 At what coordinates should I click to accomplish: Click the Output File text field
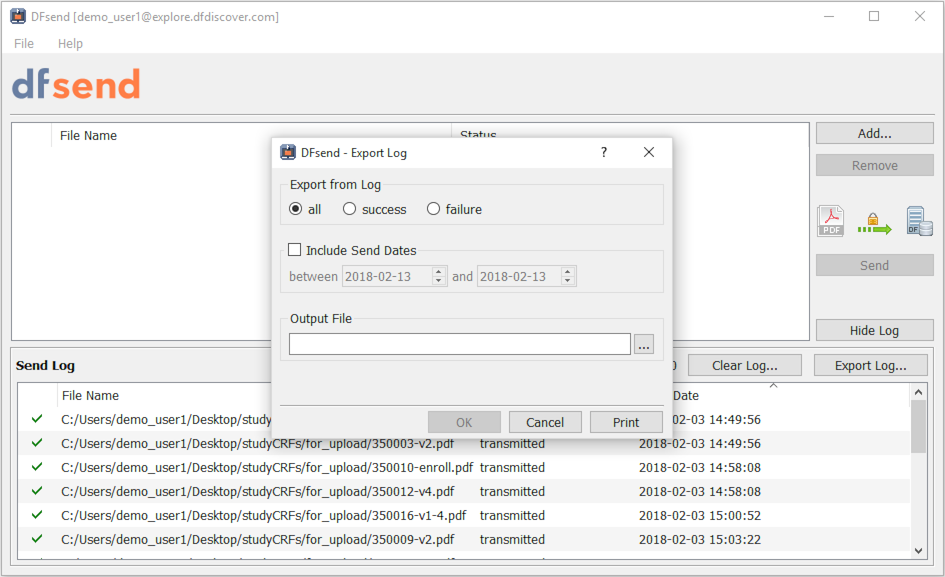tap(460, 344)
